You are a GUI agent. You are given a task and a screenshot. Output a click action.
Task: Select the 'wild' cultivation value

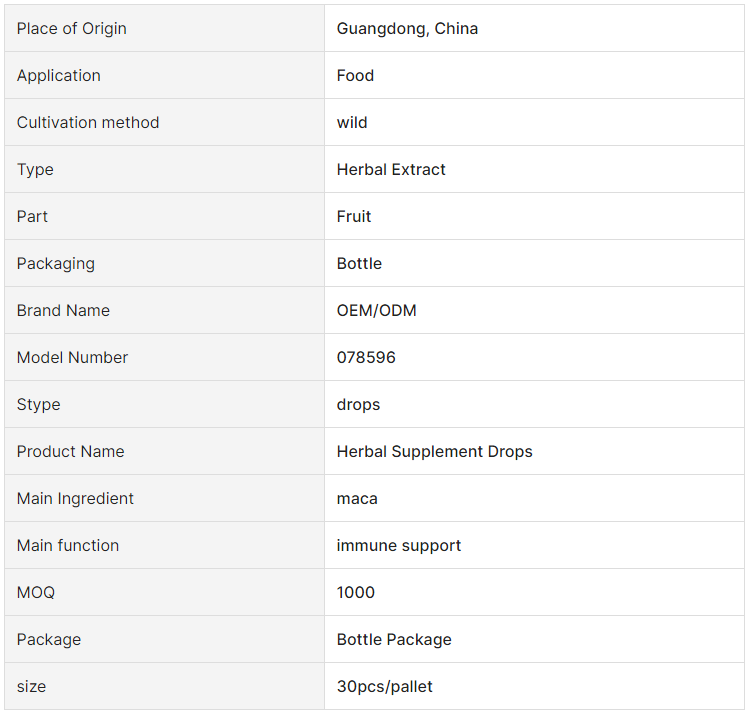point(352,123)
